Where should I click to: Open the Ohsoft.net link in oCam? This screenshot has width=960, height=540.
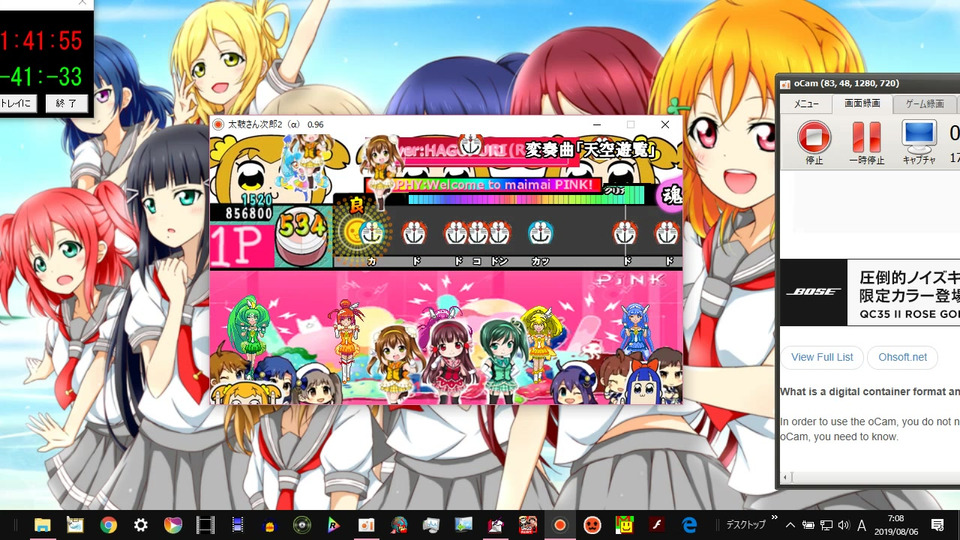pos(902,357)
